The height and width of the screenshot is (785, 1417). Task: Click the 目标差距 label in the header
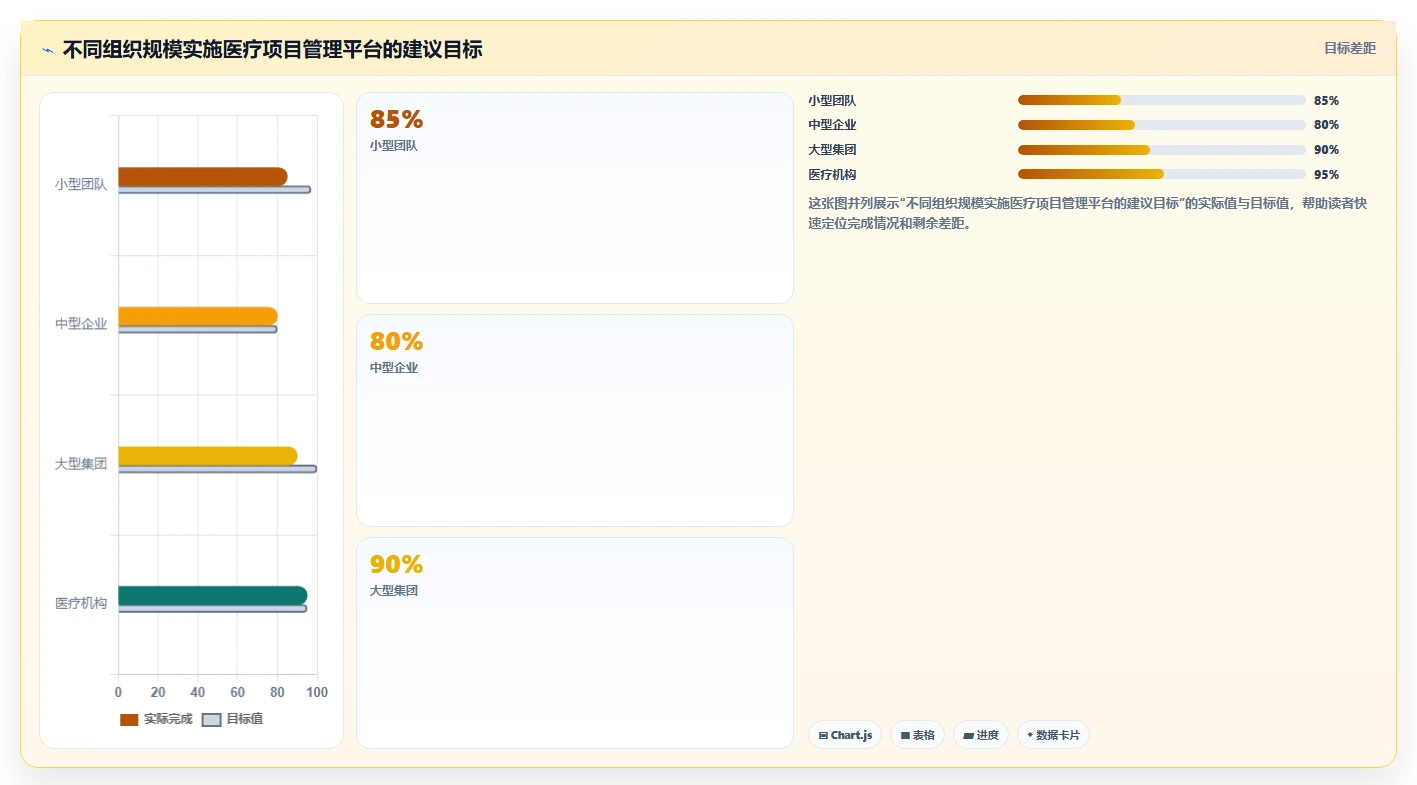1349,48
